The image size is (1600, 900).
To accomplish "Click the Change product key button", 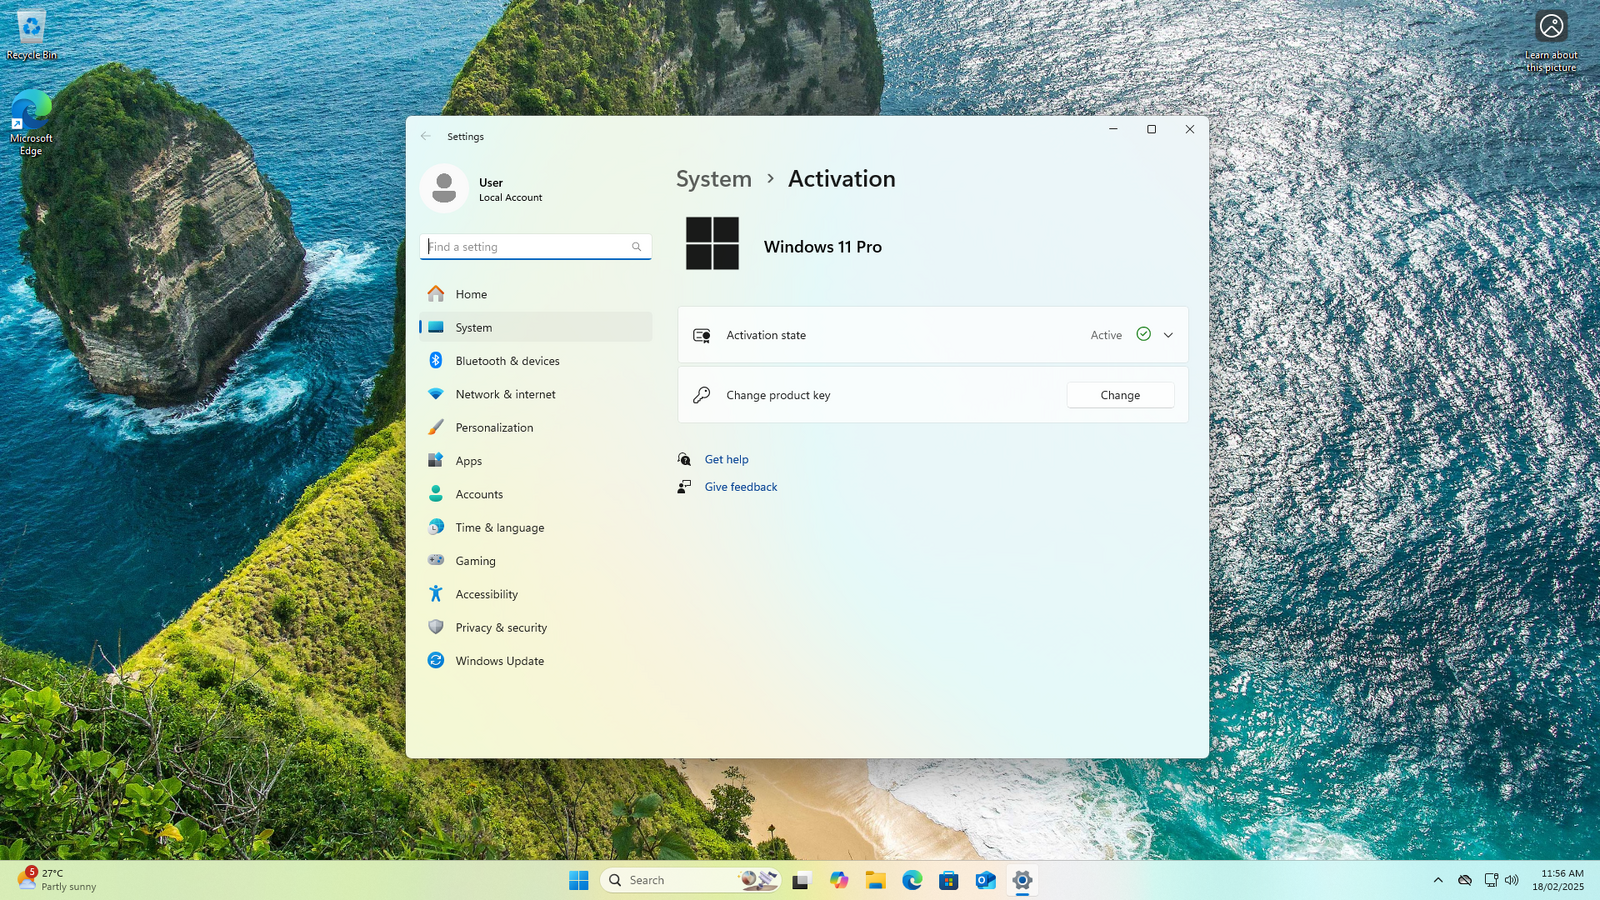I will tap(1120, 395).
